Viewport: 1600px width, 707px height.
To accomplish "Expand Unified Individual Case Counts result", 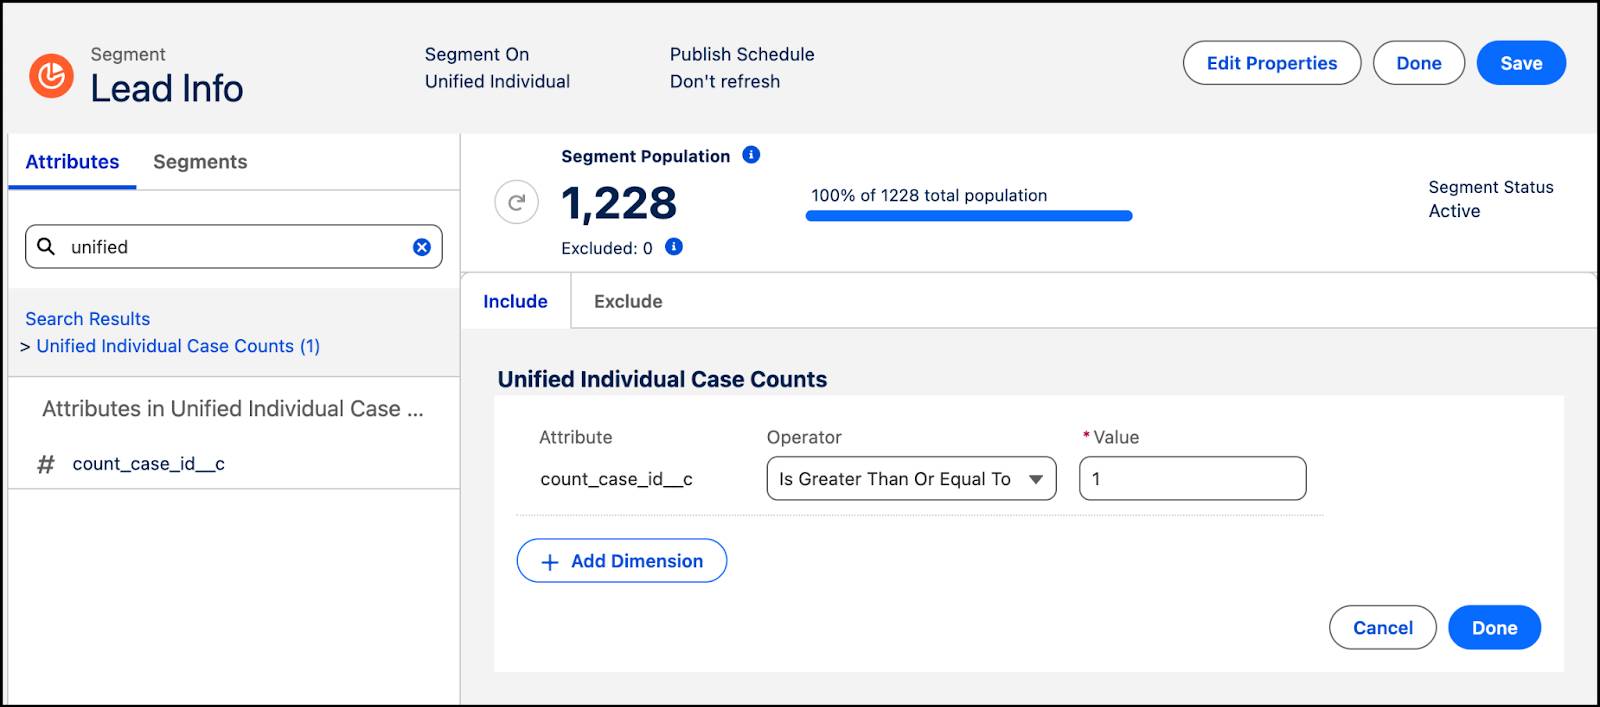I will tap(25, 347).
